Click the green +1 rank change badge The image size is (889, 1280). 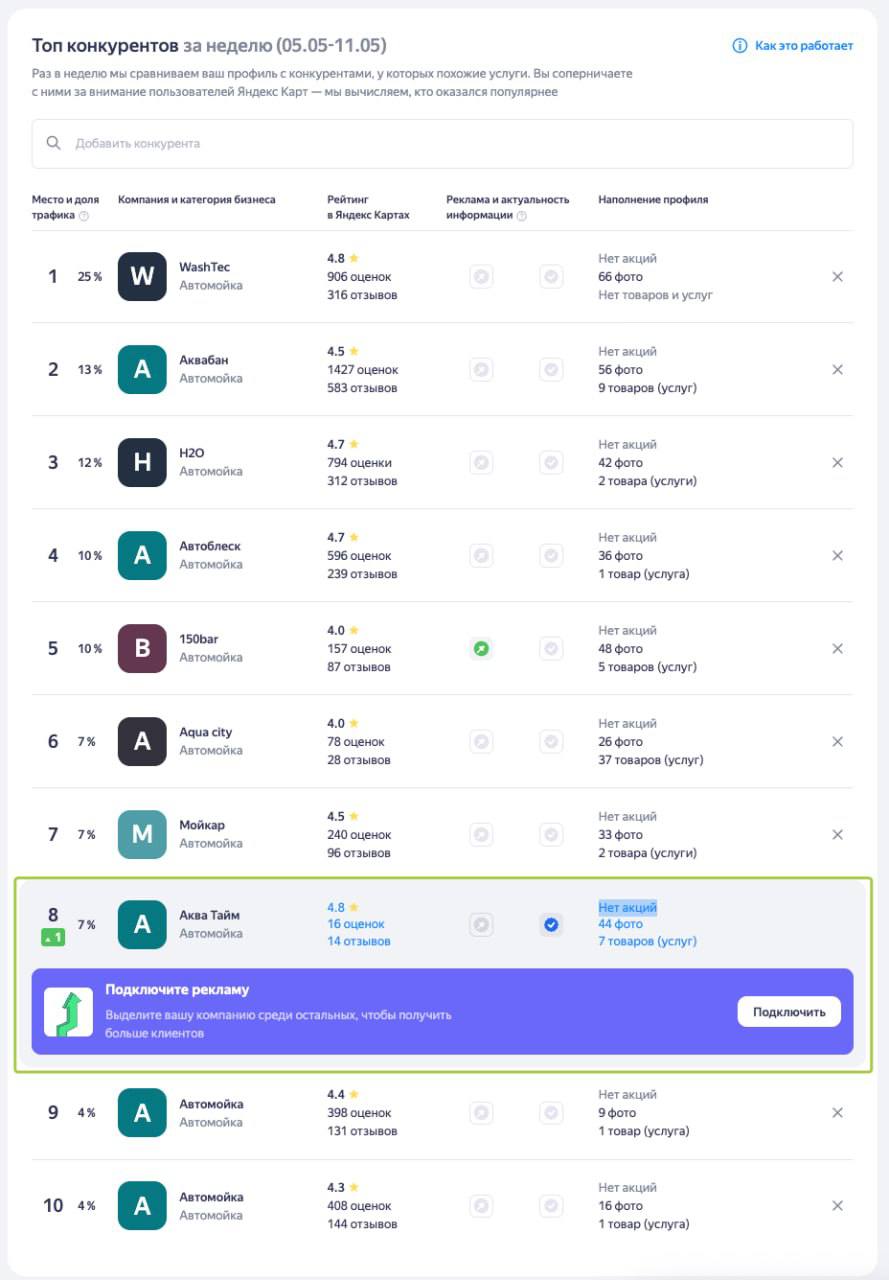tap(53, 938)
